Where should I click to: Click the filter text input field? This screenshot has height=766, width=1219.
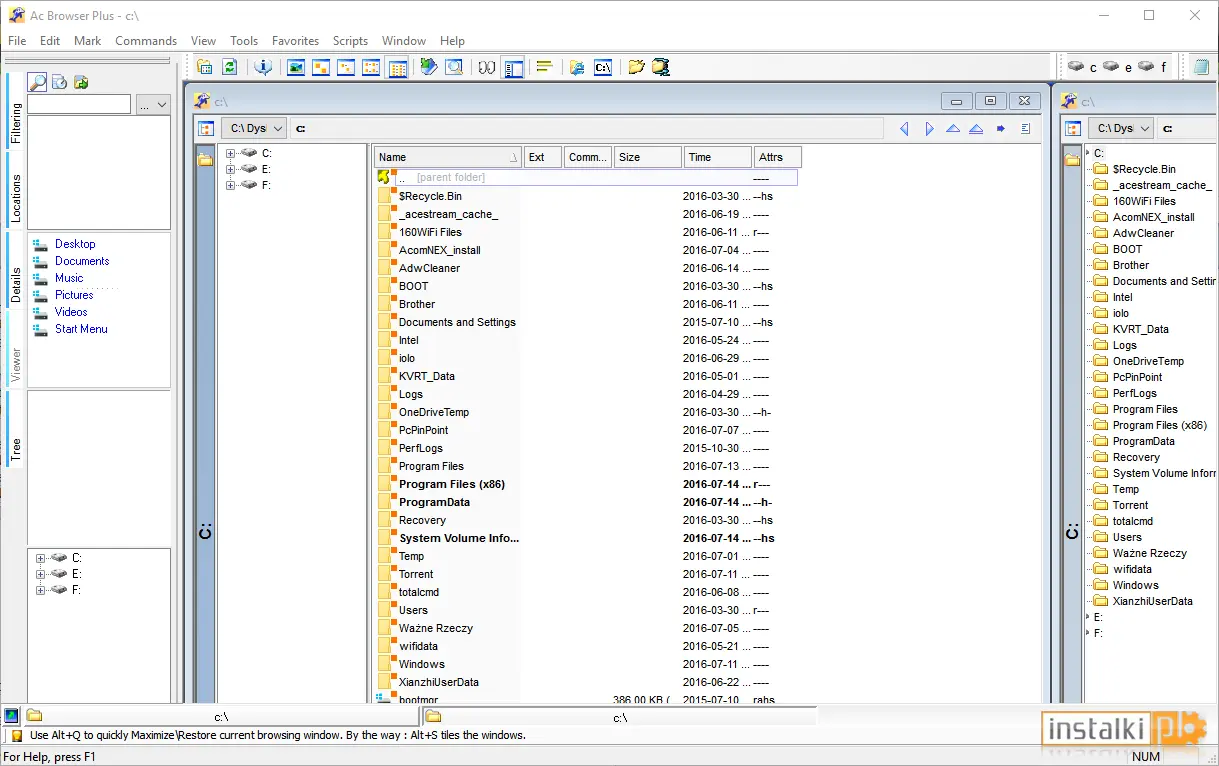[x=79, y=104]
